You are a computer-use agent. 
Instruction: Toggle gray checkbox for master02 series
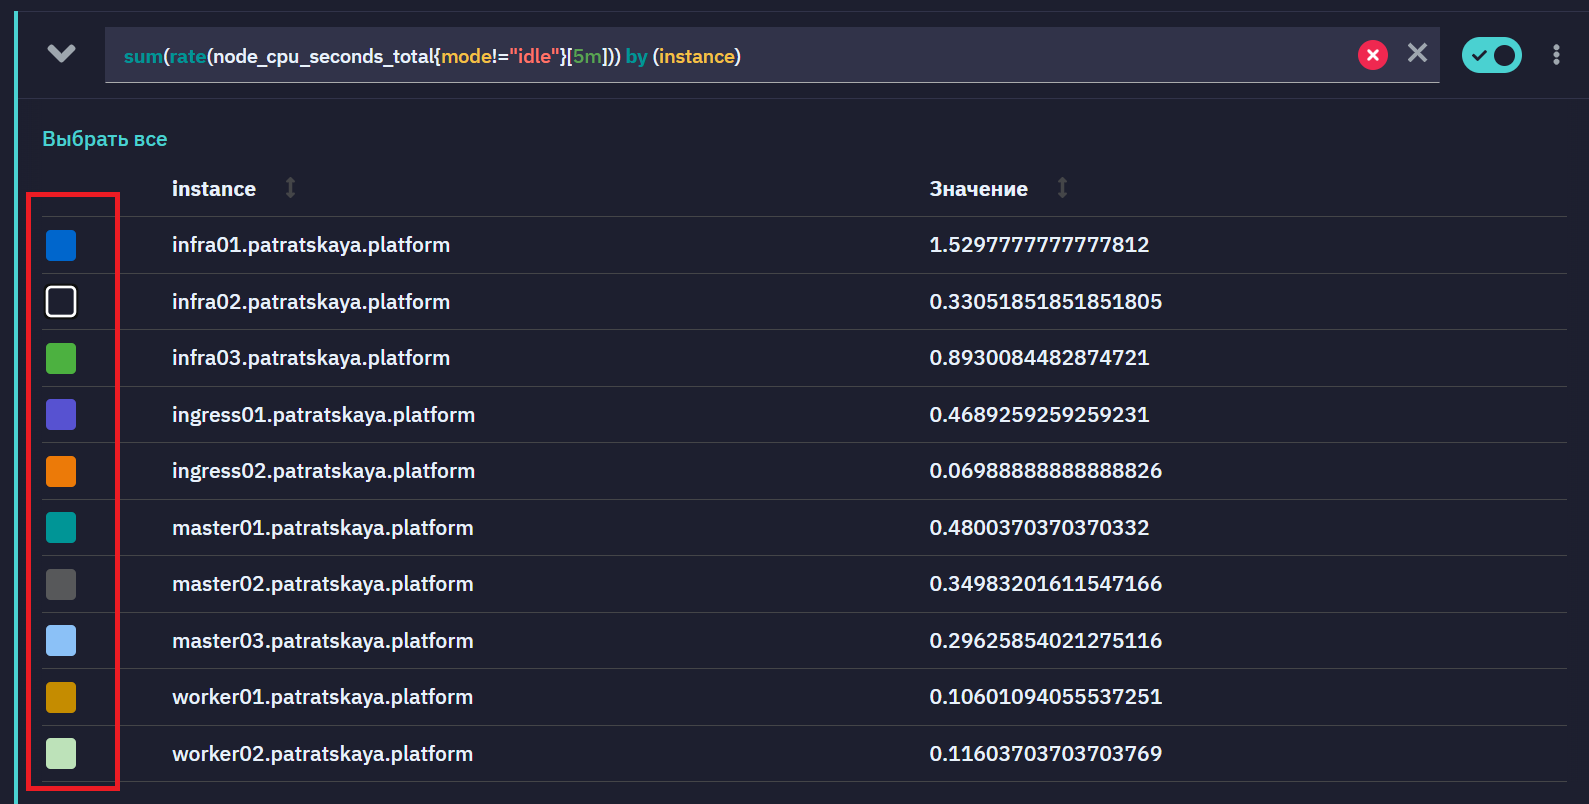[x=61, y=584]
